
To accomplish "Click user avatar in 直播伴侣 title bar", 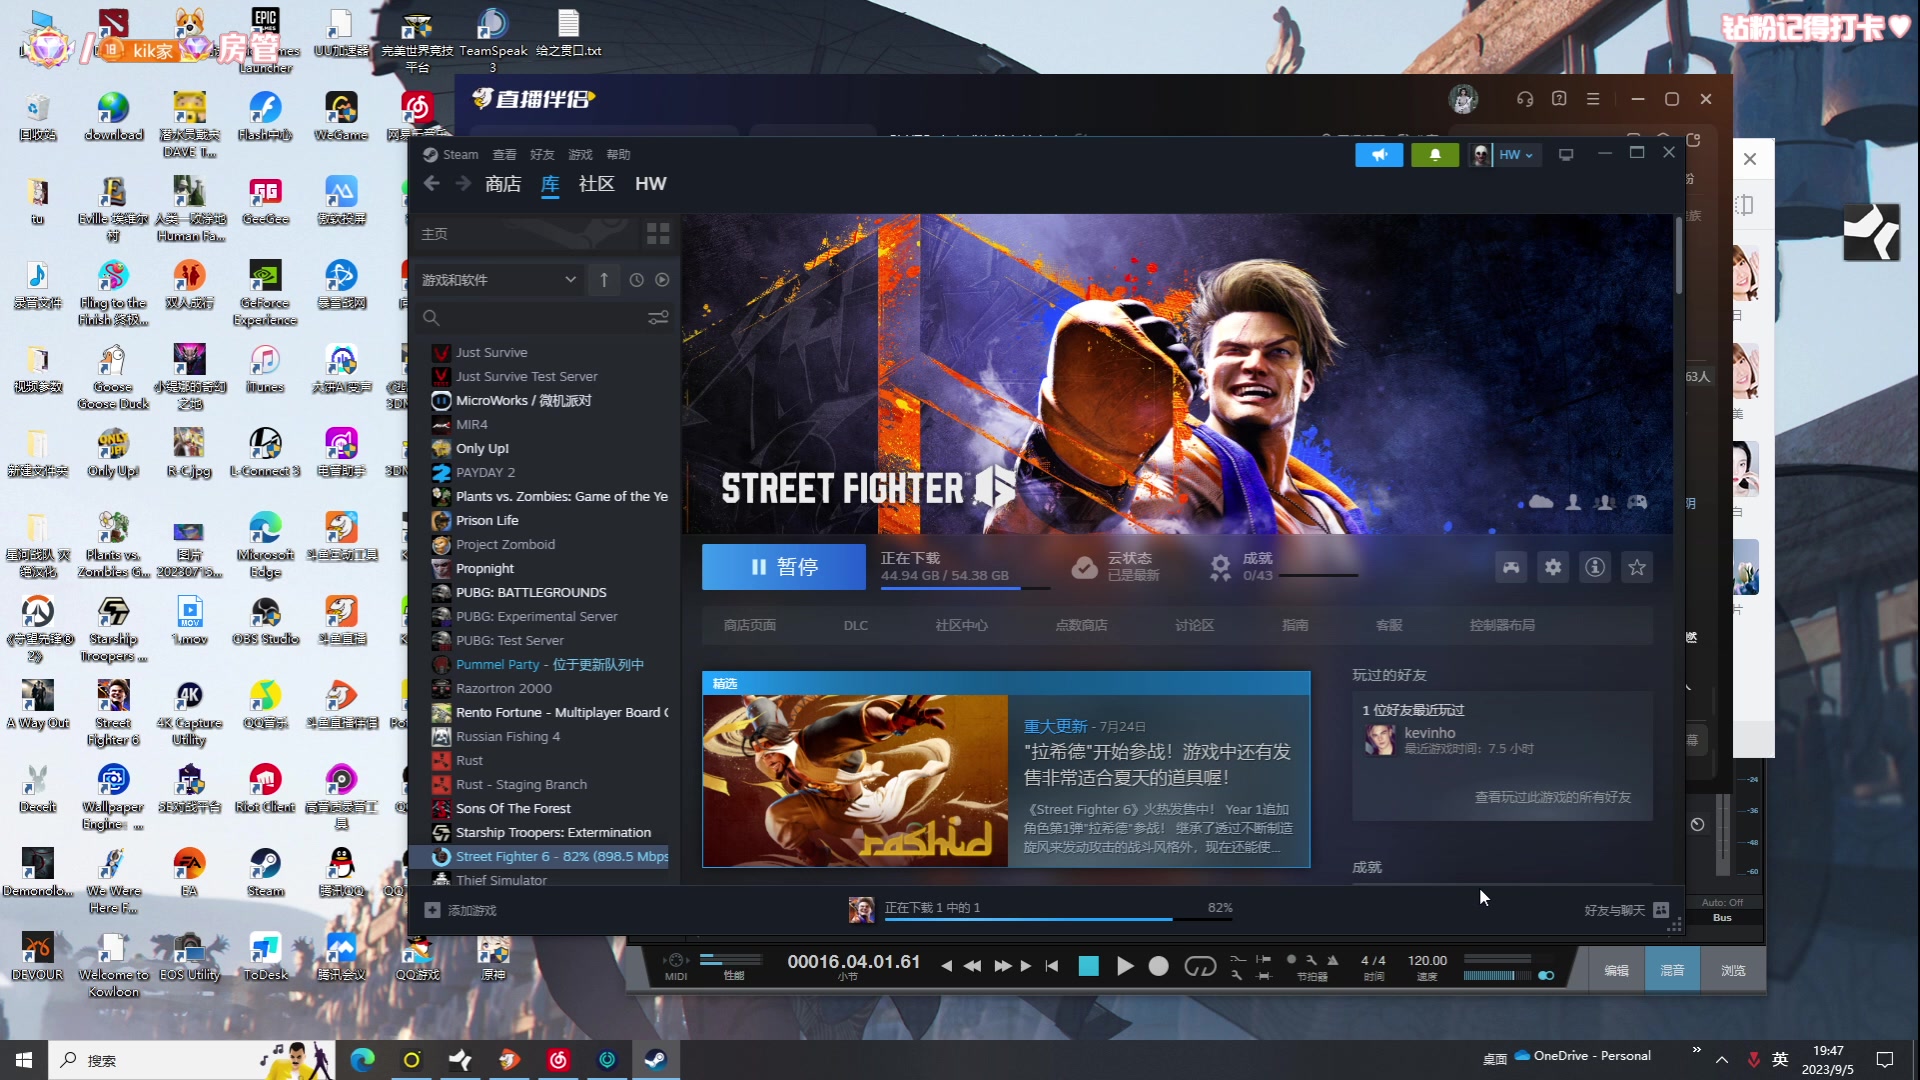I will (1463, 99).
